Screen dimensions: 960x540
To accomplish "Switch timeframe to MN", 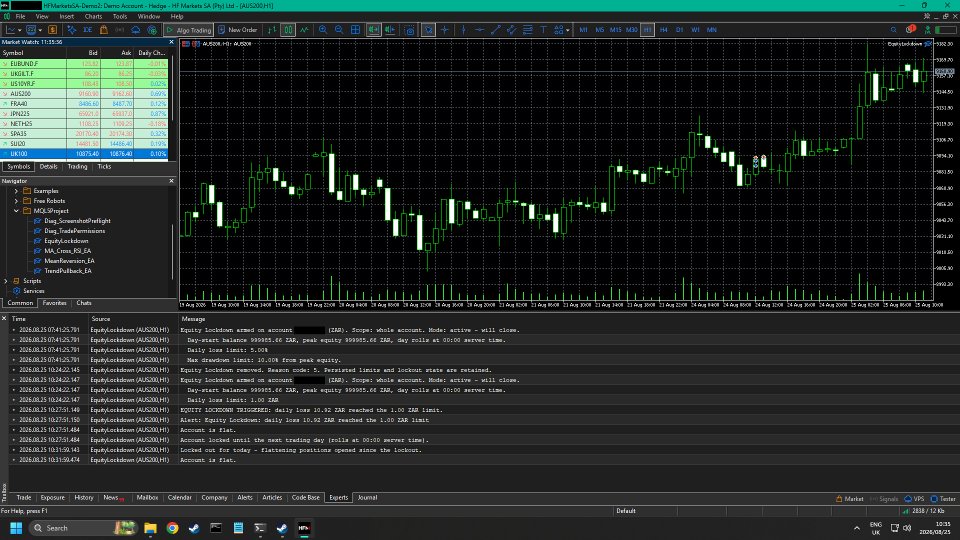I will pyautogui.click(x=711, y=29).
